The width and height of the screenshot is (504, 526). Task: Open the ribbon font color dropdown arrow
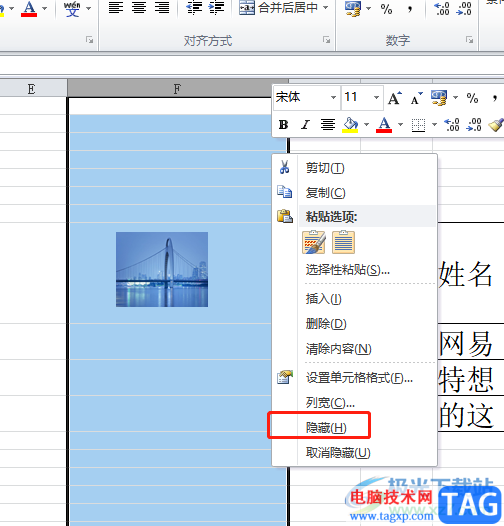point(44,8)
